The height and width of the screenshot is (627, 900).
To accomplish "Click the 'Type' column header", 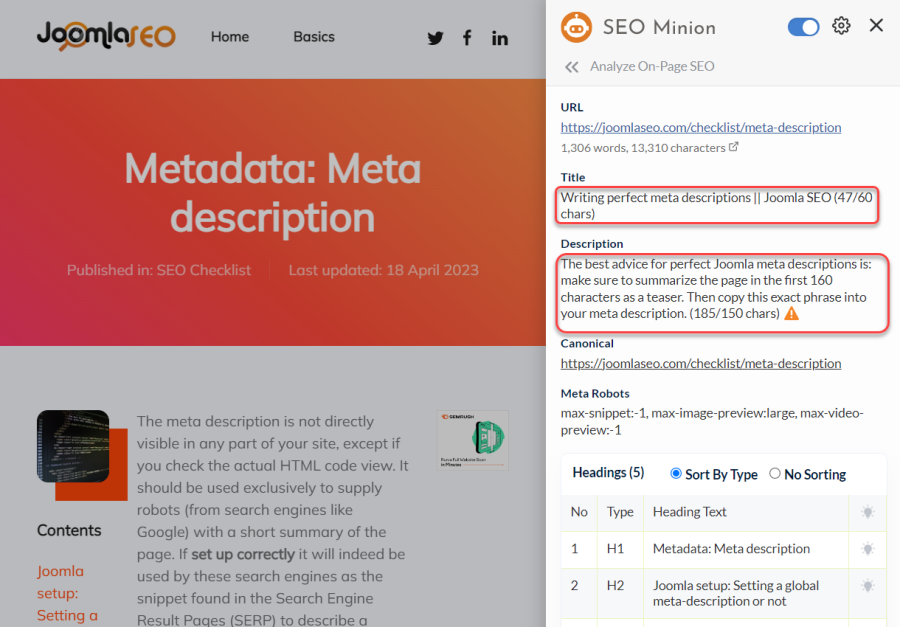I will pos(620,512).
